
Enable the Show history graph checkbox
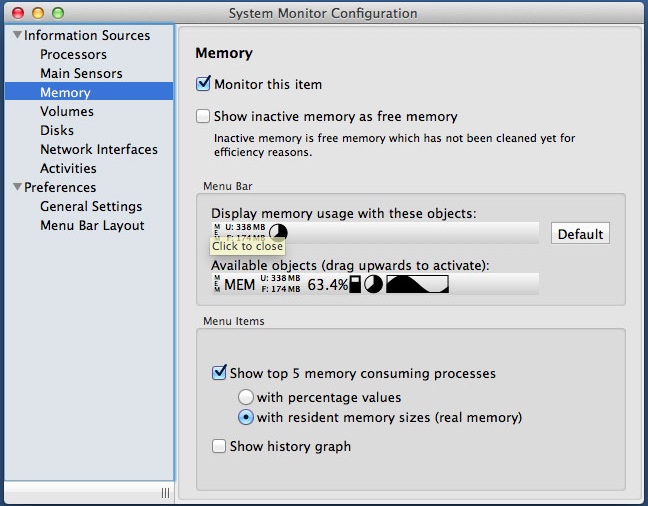coord(219,447)
